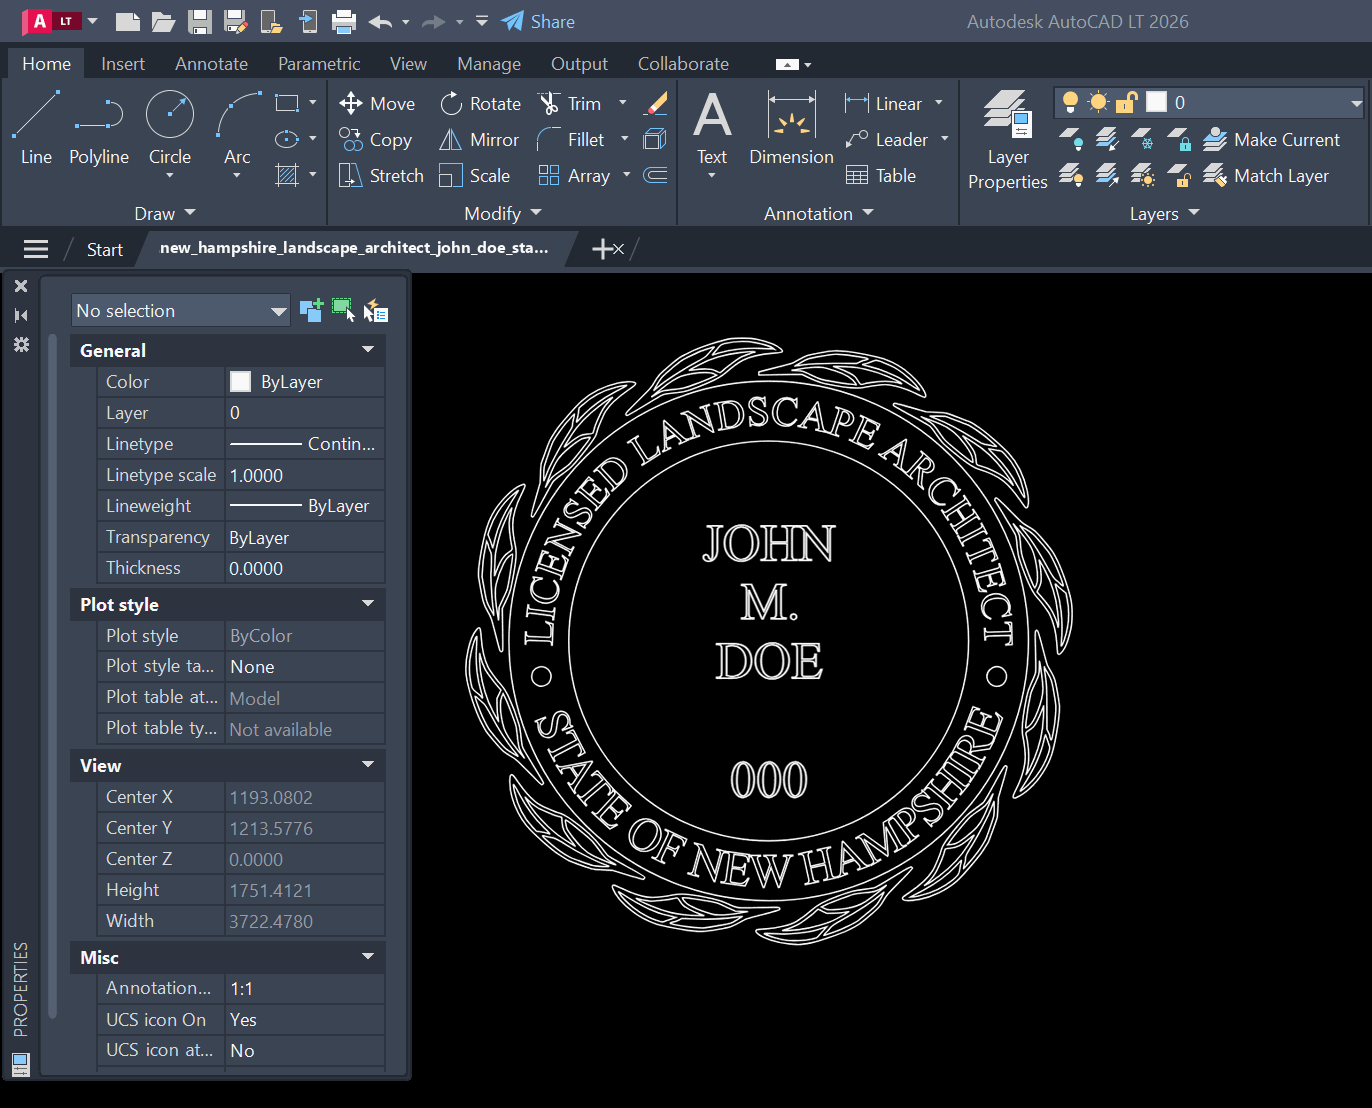Select the Circle draw tool

pos(170,128)
